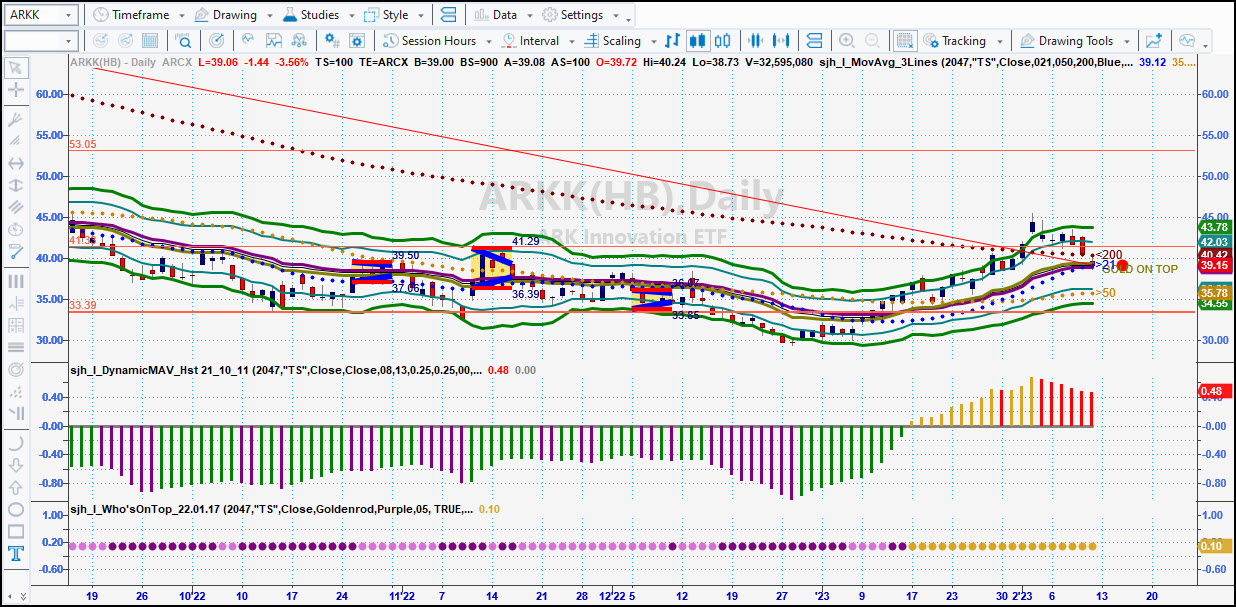Click the edit studies wave icon
This screenshot has height=607, width=1236.
coord(274,41)
